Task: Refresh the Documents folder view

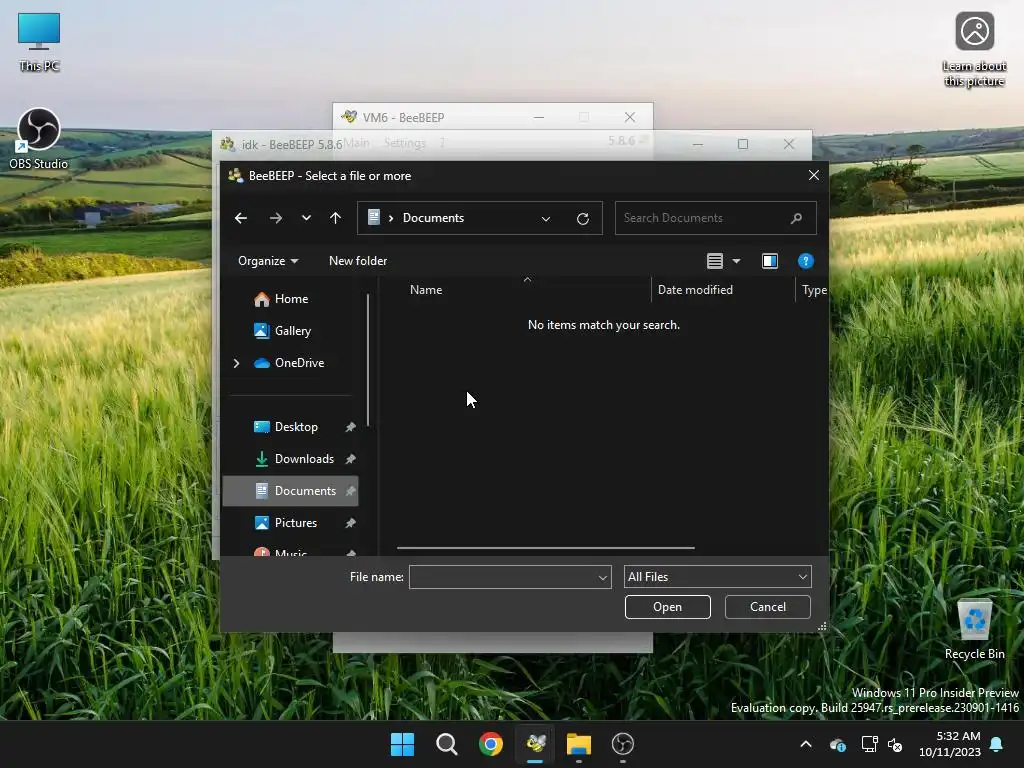Action: 583,219
